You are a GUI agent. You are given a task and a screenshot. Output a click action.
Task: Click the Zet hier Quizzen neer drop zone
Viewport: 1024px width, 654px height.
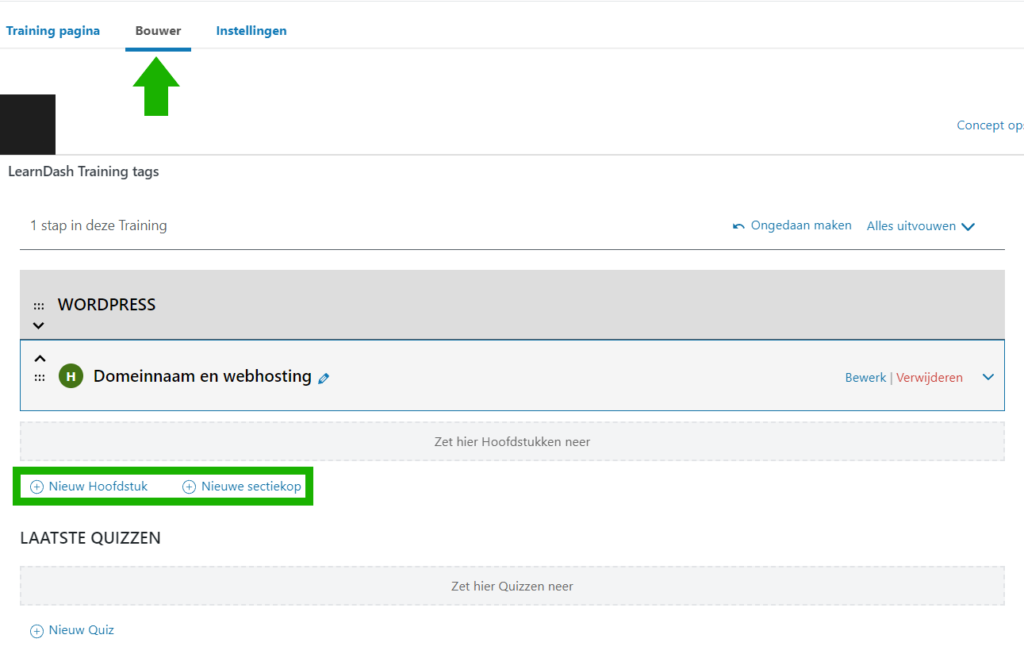[x=512, y=586]
